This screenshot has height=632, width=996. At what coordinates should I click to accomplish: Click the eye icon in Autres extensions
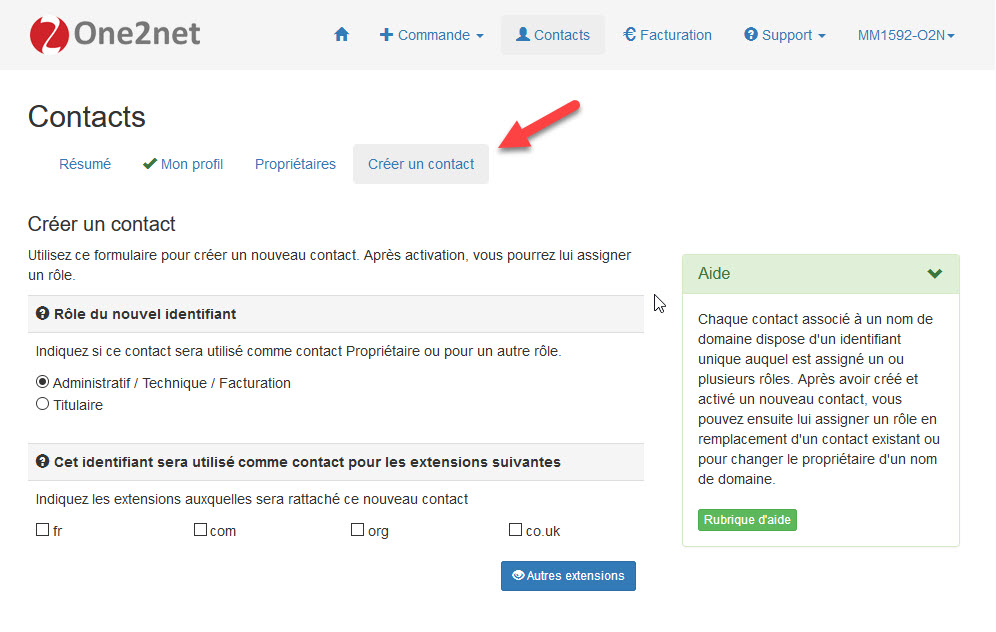pyautogui.click(x=518, y=575)
